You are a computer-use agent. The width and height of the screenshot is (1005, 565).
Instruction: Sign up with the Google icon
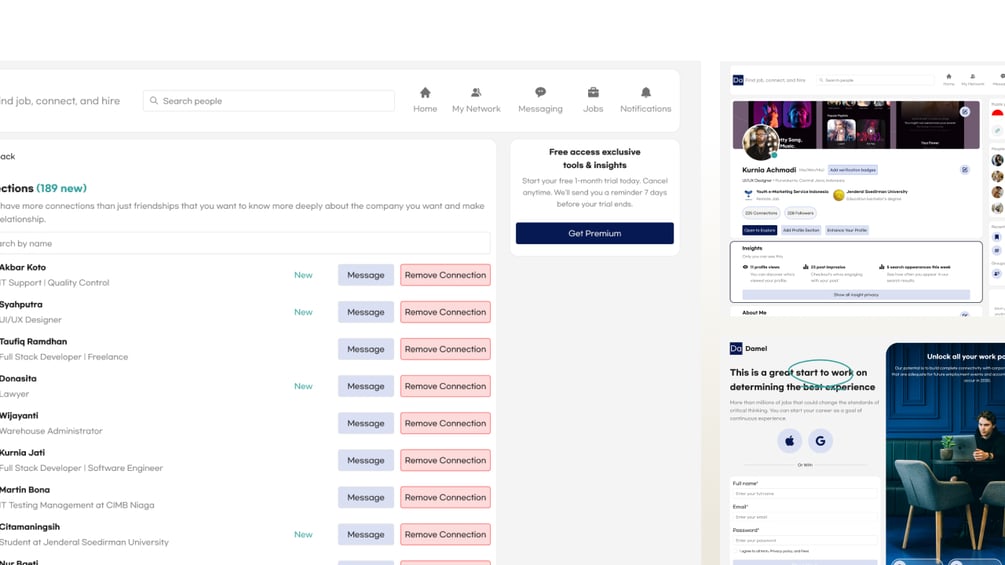[820, 441]
